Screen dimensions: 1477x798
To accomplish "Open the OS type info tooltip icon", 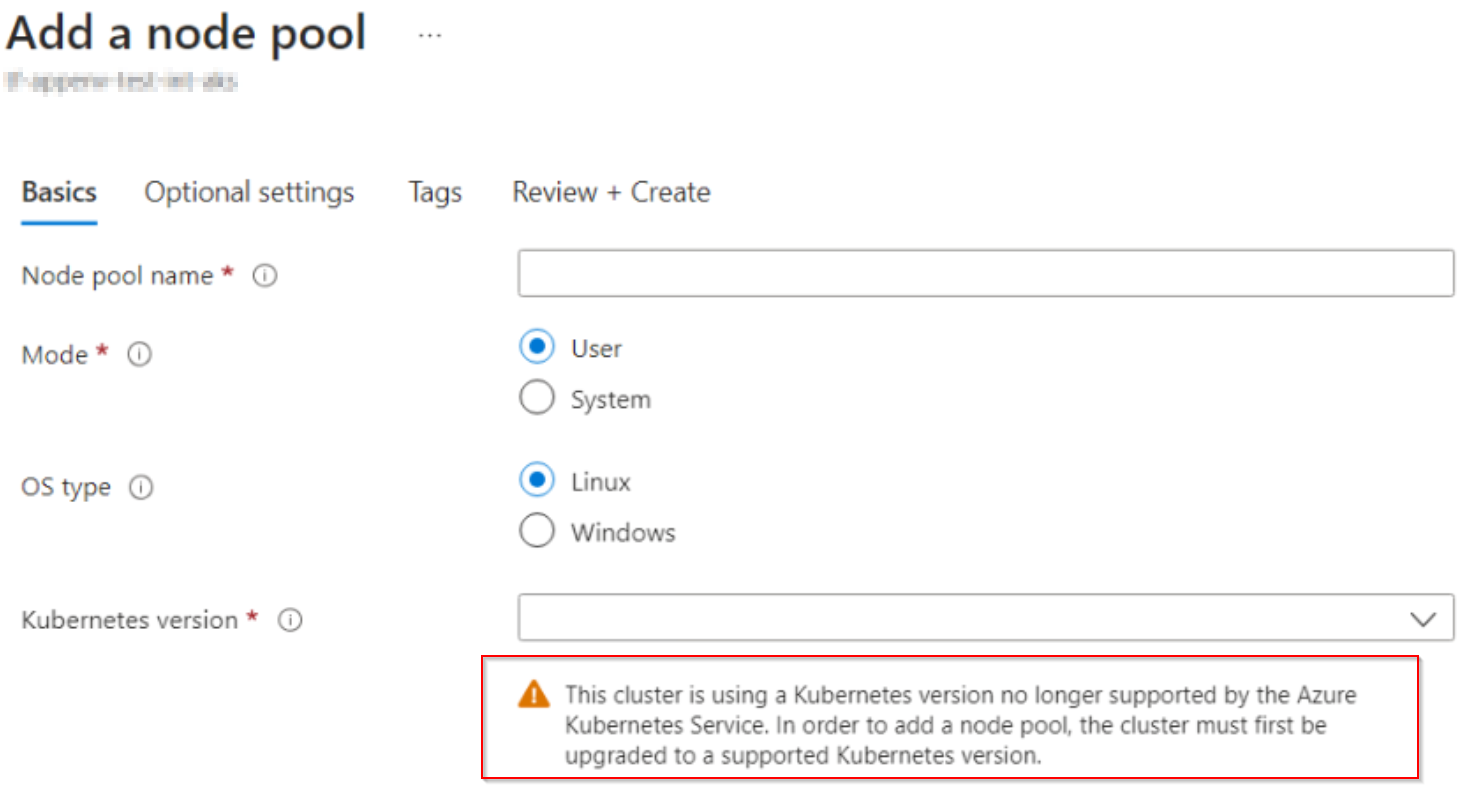I will pyautogui.click(x=141, y=487).
